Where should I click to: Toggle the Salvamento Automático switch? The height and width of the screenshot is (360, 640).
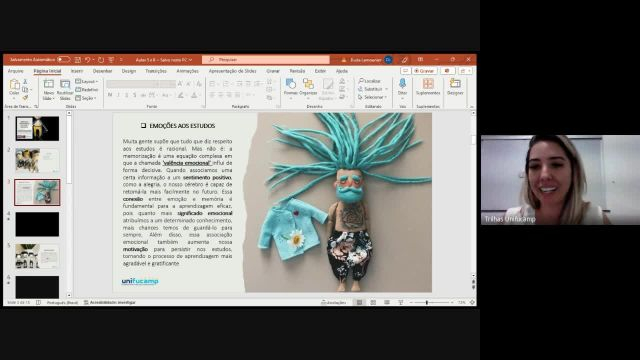tap(63, 60)
